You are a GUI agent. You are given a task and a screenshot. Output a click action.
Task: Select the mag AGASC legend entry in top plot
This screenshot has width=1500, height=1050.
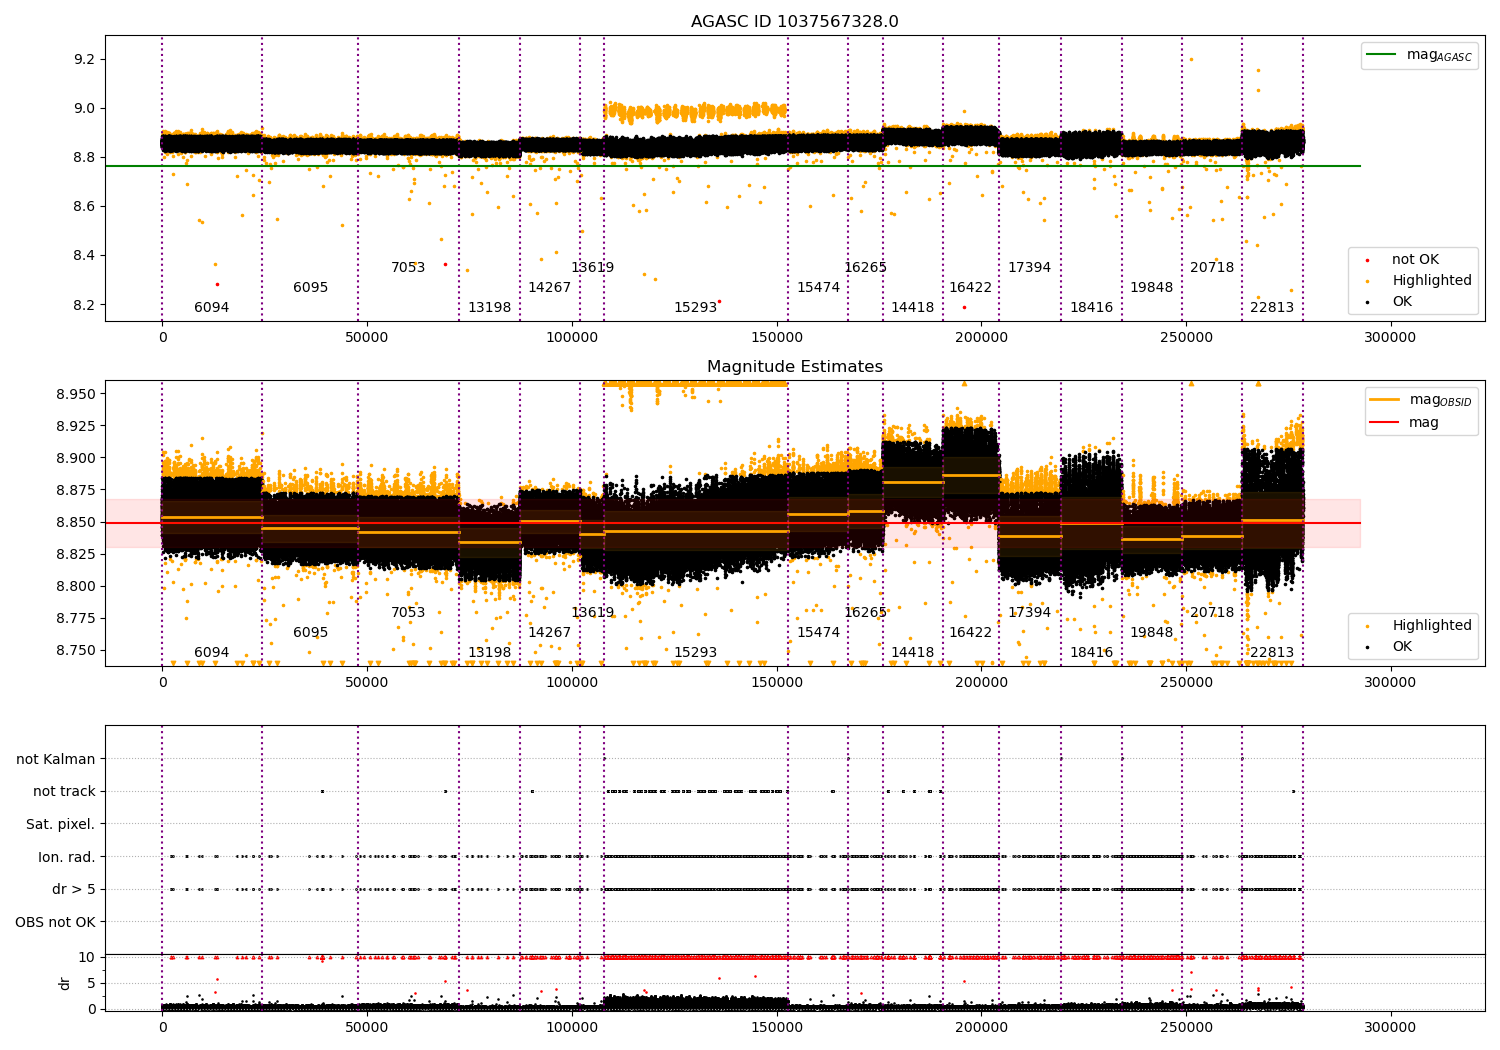[1419, 55]
